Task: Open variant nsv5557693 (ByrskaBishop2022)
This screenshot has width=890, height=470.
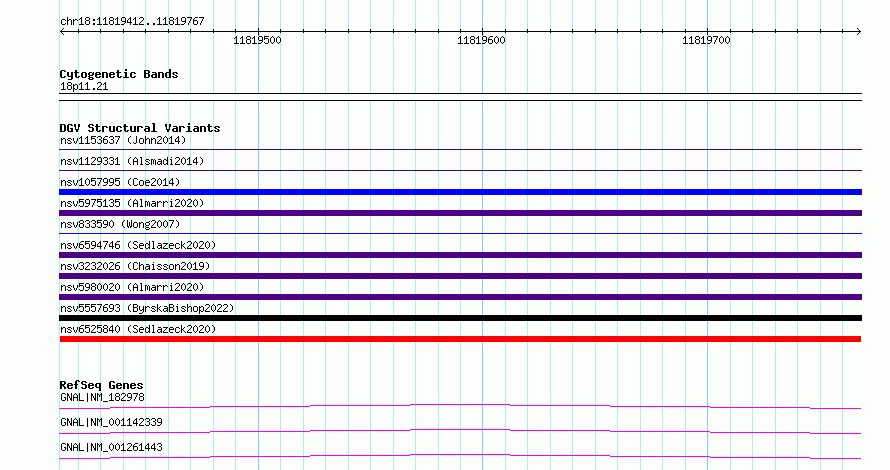Action: tap(148, 308)
